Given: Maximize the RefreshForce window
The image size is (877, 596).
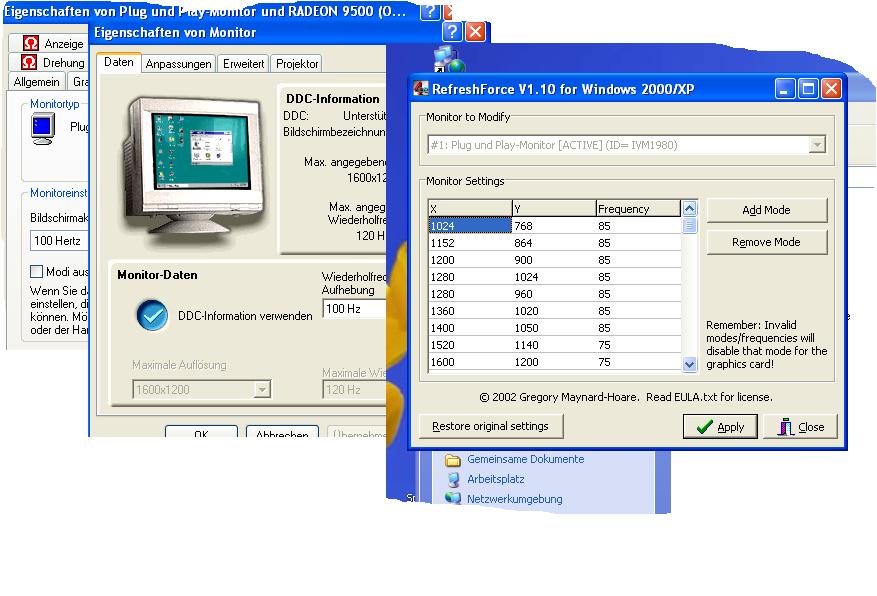Looking at the screenshot, I should click(x=808, y=88).
